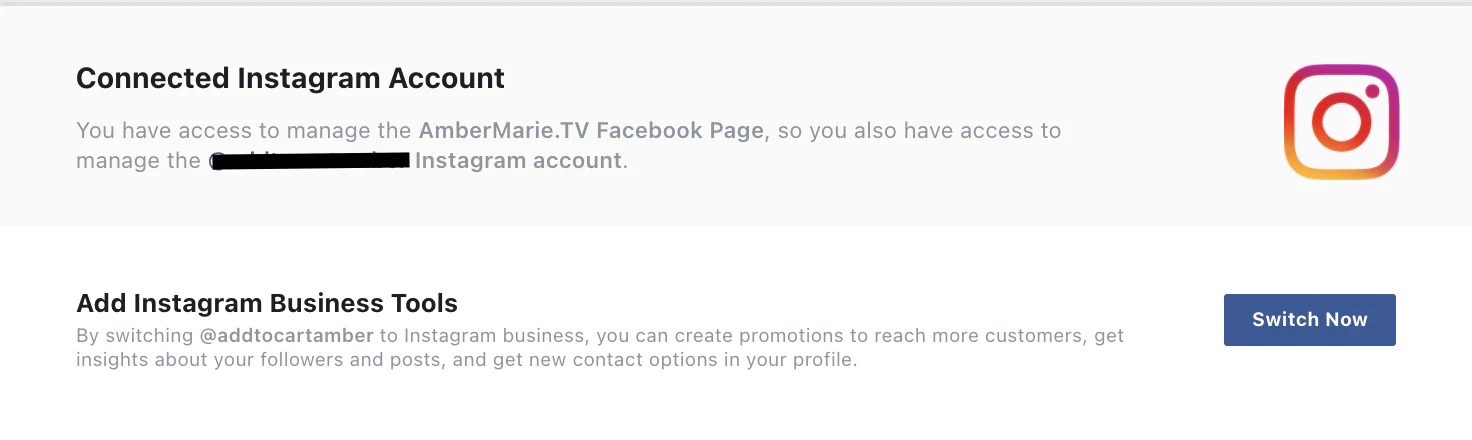Click the "You have access to manage" text
Screen dimensions: 1472x440
coord(244,131)
